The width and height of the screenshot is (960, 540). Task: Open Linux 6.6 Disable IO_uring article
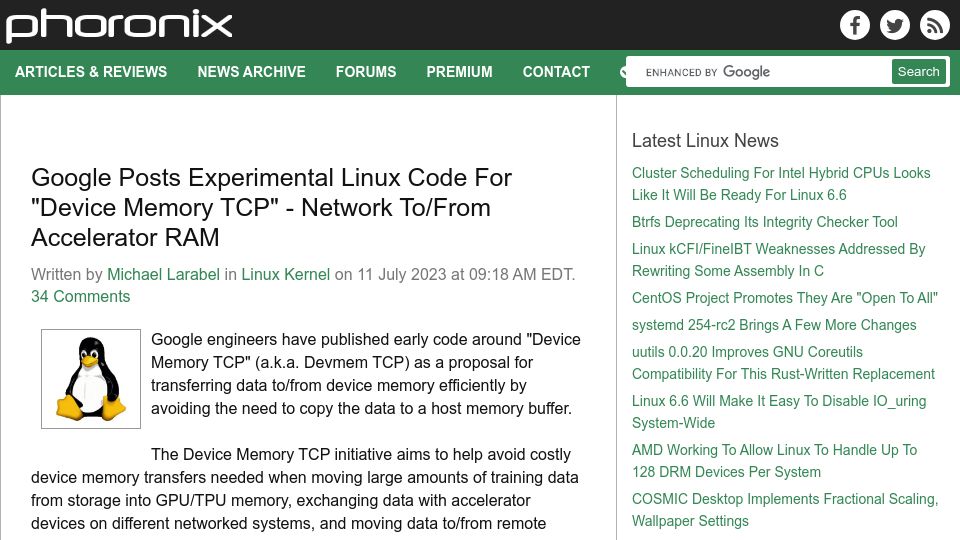point(779,411)
